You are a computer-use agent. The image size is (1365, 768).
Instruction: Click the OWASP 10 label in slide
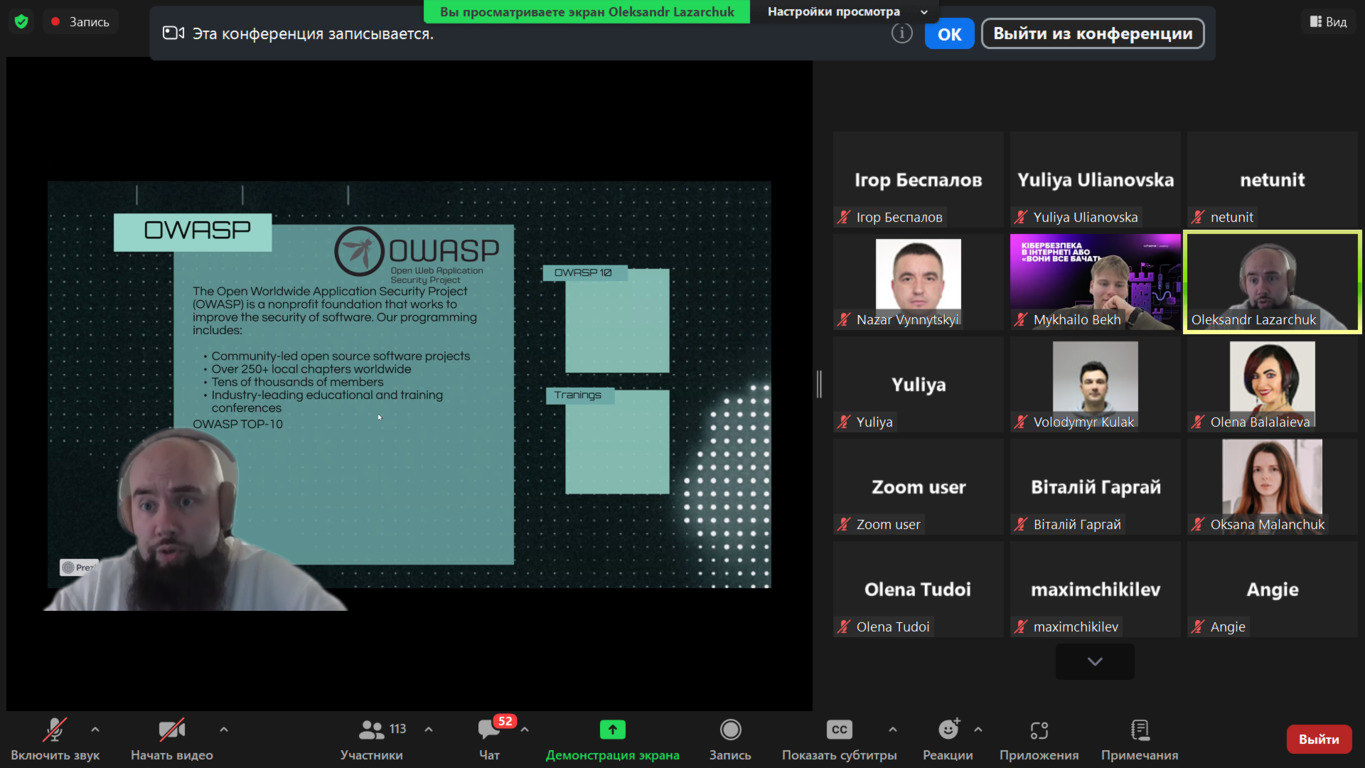[x=584, y=272]
